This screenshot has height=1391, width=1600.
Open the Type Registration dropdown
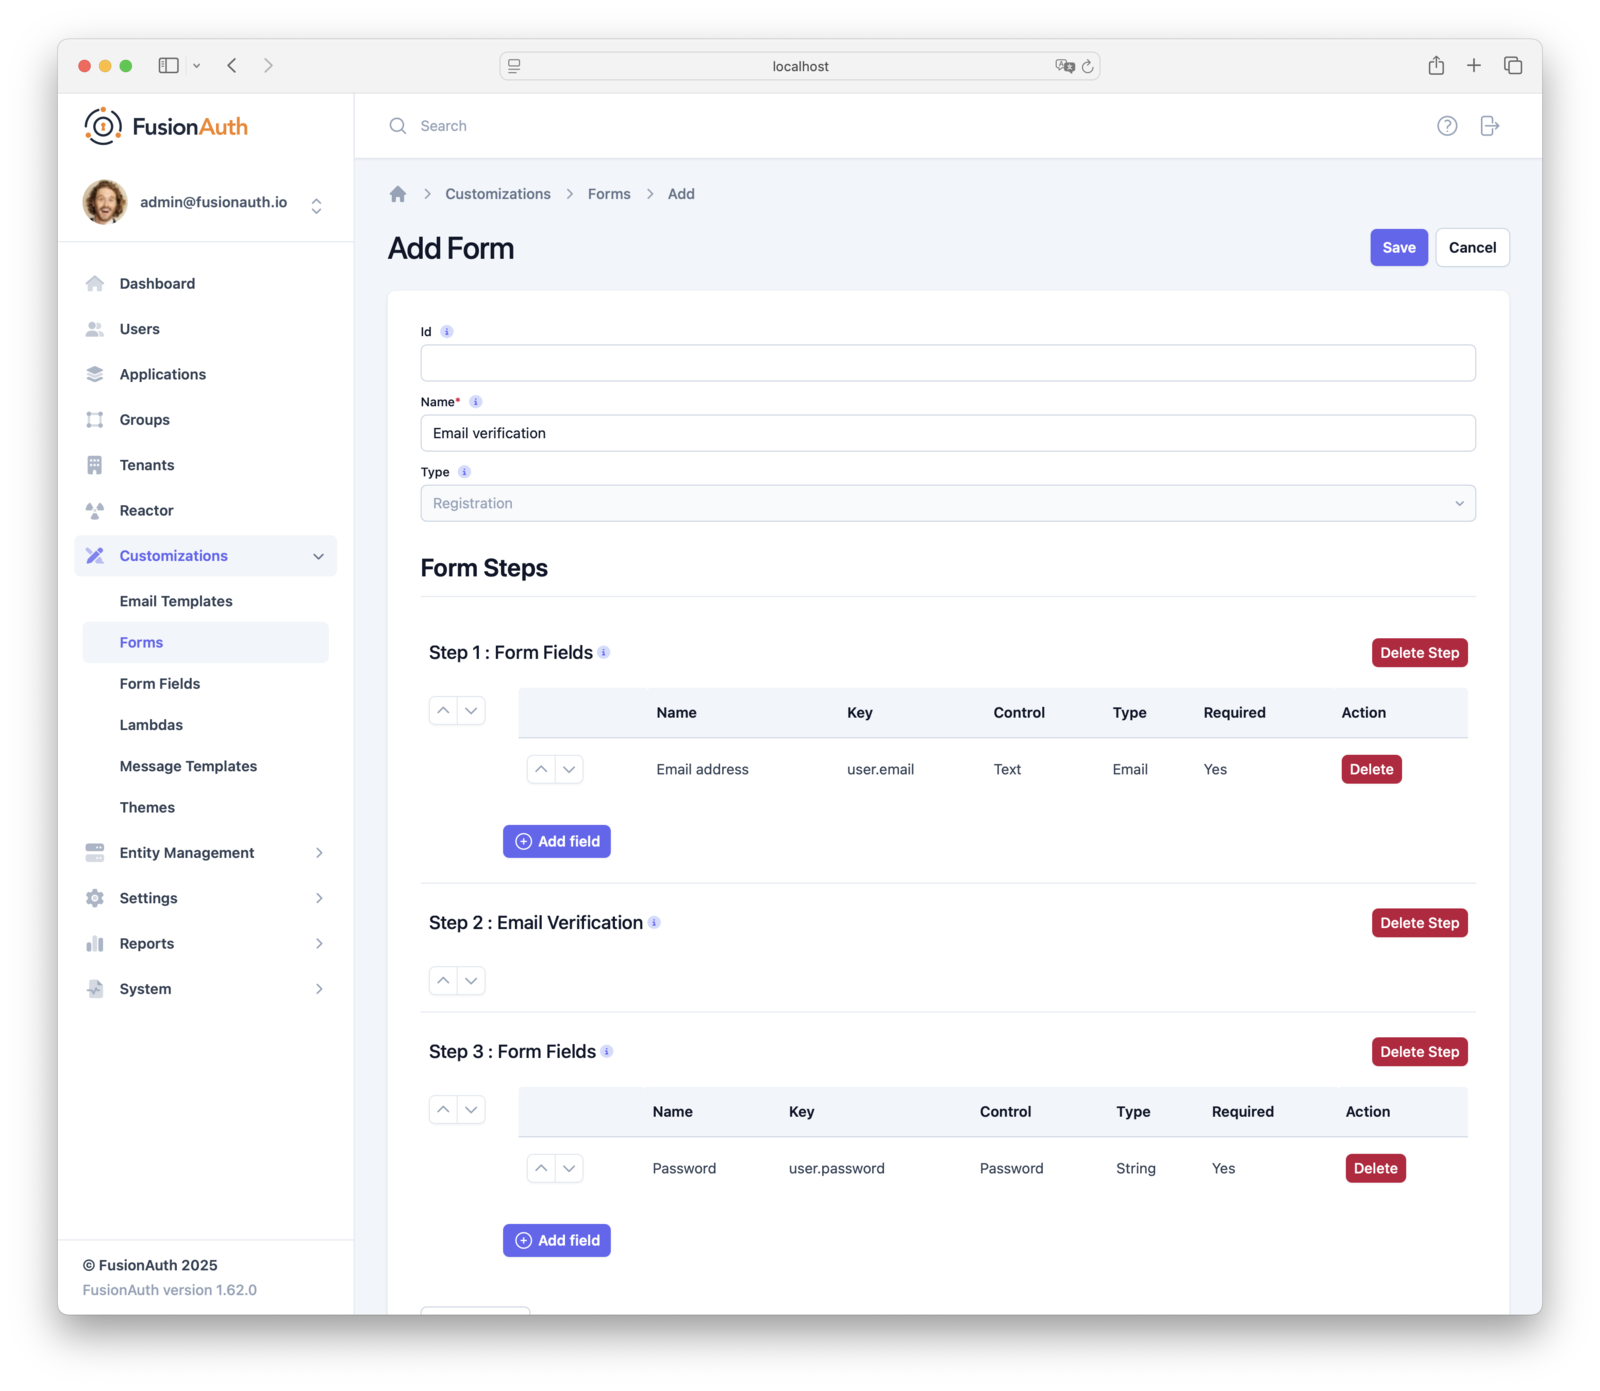(x=947, y=503)
